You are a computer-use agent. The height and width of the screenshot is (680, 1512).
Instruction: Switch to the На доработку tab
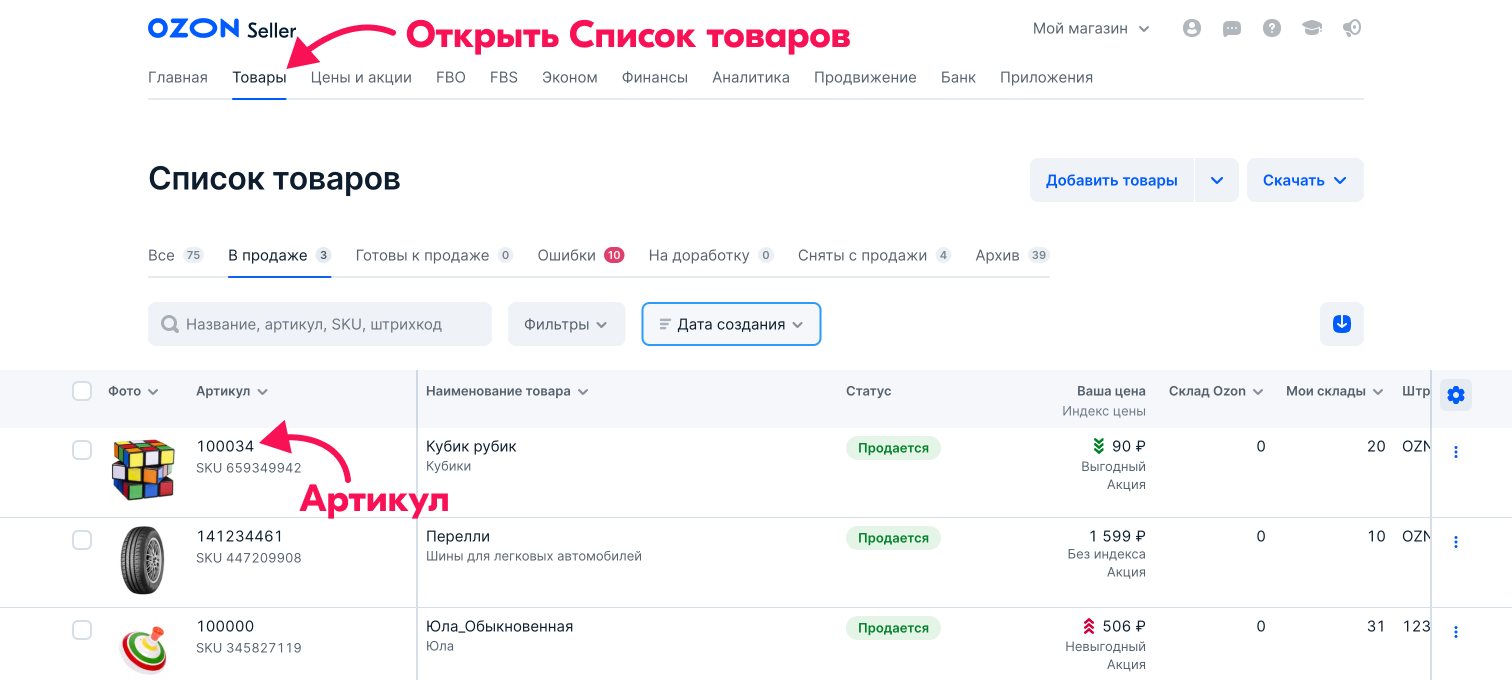coord(711,255)
